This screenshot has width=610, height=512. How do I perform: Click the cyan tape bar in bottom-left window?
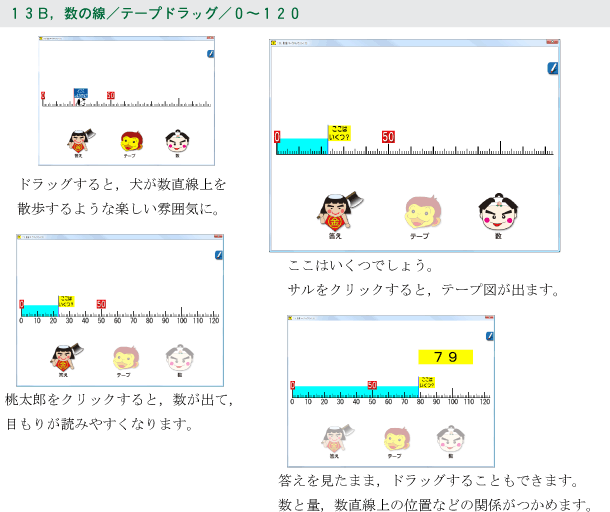pos(40,311)
